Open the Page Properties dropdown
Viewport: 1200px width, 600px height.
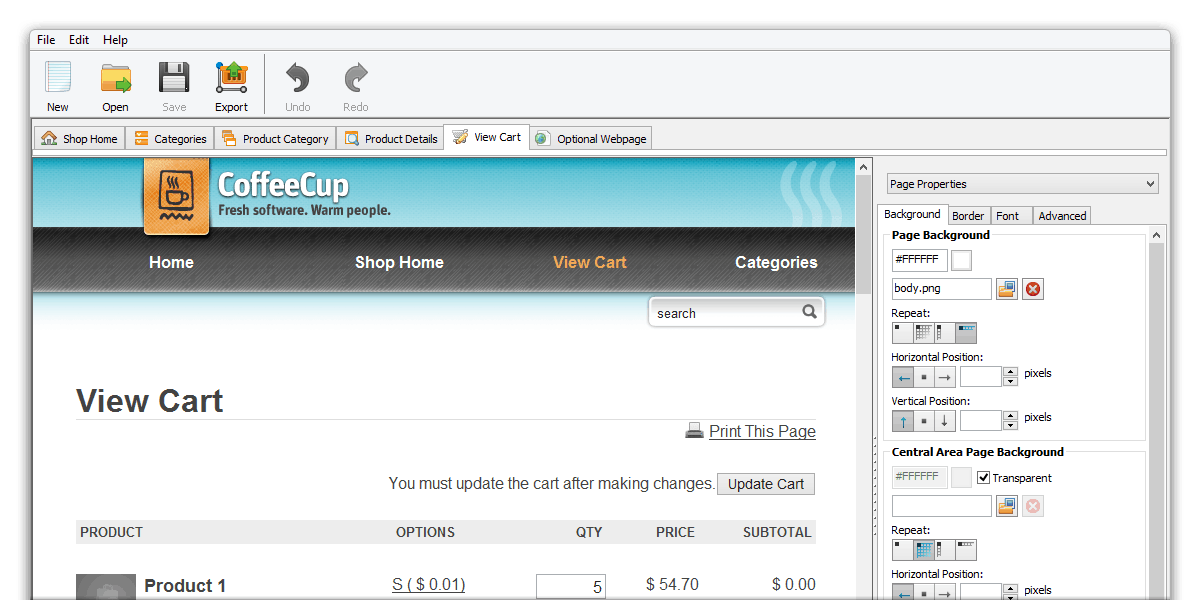tap(1022, 184)
